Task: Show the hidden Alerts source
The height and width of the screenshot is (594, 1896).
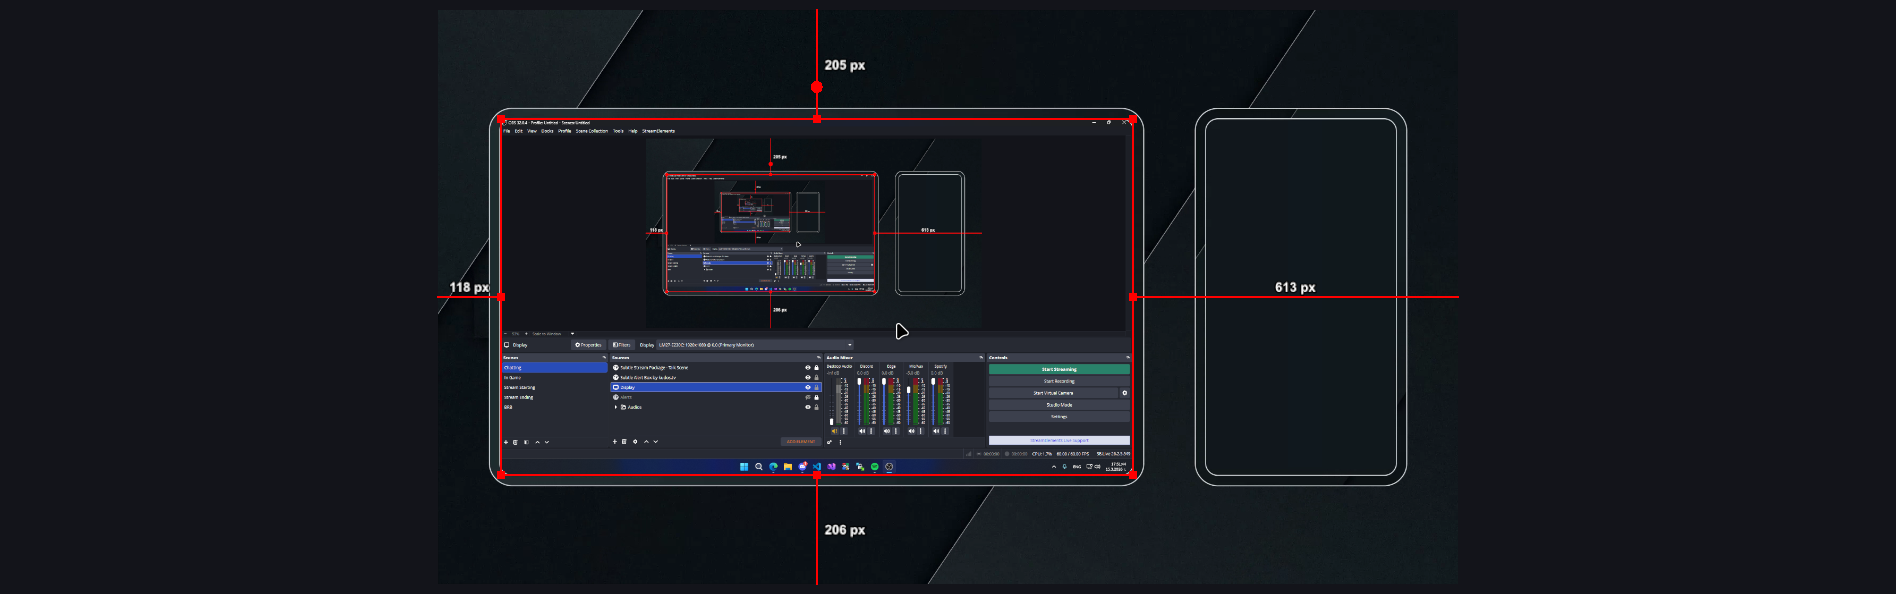Action: coord(808,397)
